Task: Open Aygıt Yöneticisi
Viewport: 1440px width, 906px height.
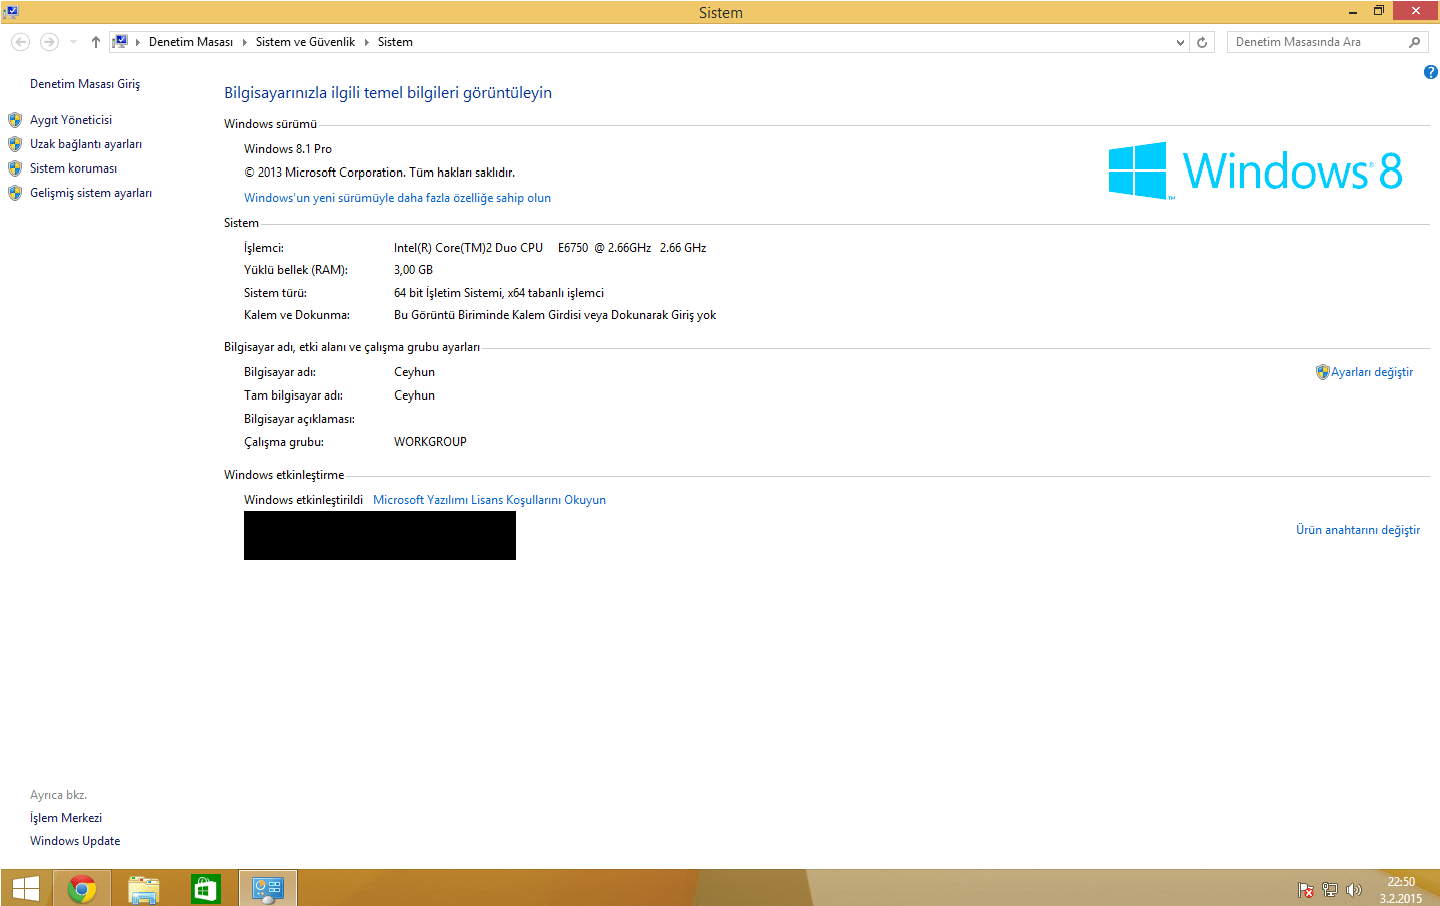Action: click(x=71, y=120)
